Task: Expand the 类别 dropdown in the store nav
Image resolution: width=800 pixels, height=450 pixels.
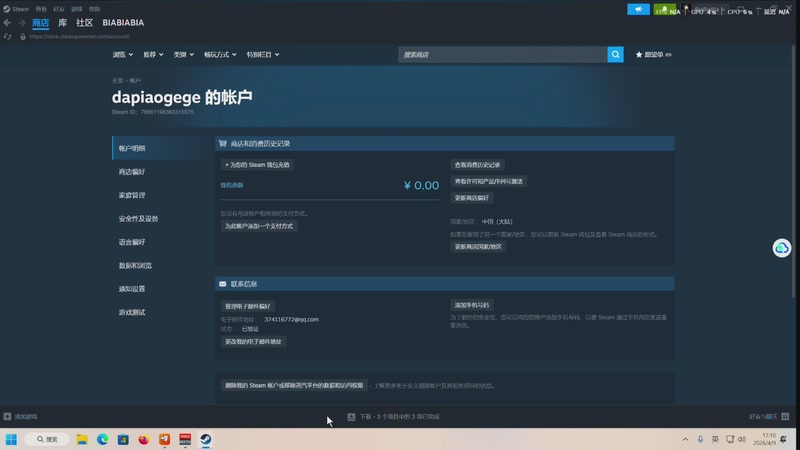Action: [x=184, y=55]
